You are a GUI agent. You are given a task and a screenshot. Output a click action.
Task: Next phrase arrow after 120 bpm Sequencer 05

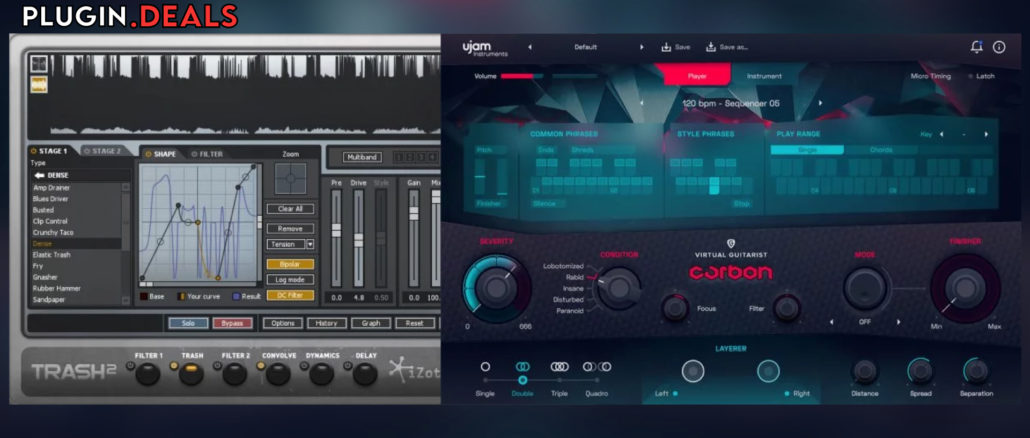click(x=820, y=103)
